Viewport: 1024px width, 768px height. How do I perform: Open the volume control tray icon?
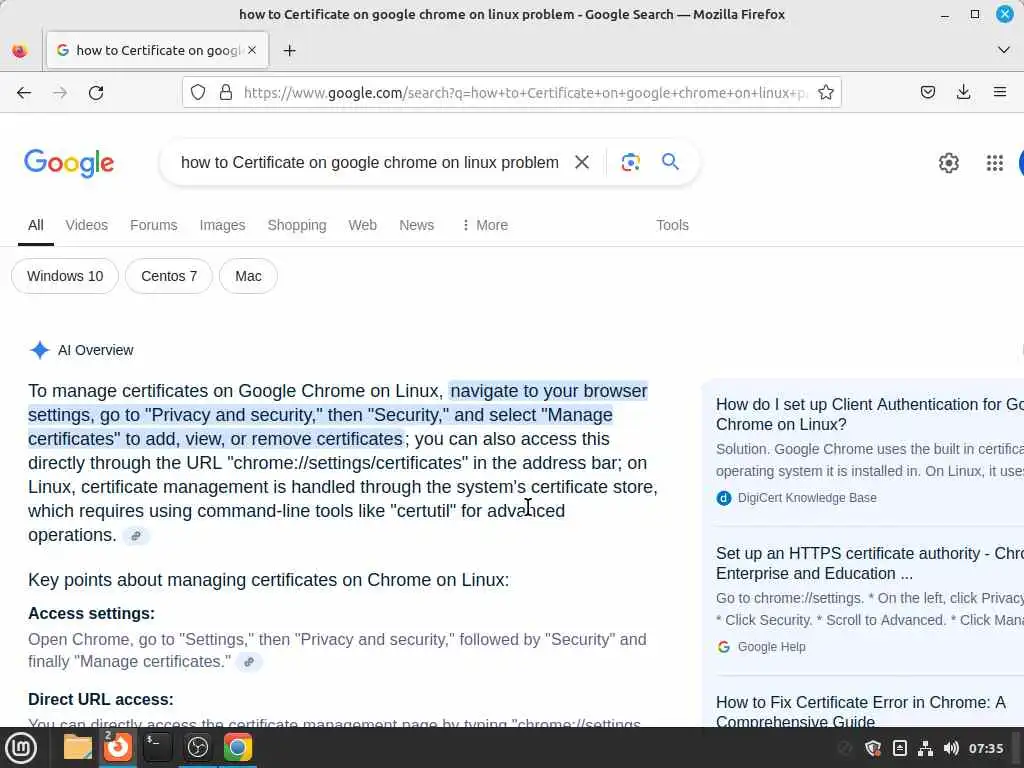951,748
